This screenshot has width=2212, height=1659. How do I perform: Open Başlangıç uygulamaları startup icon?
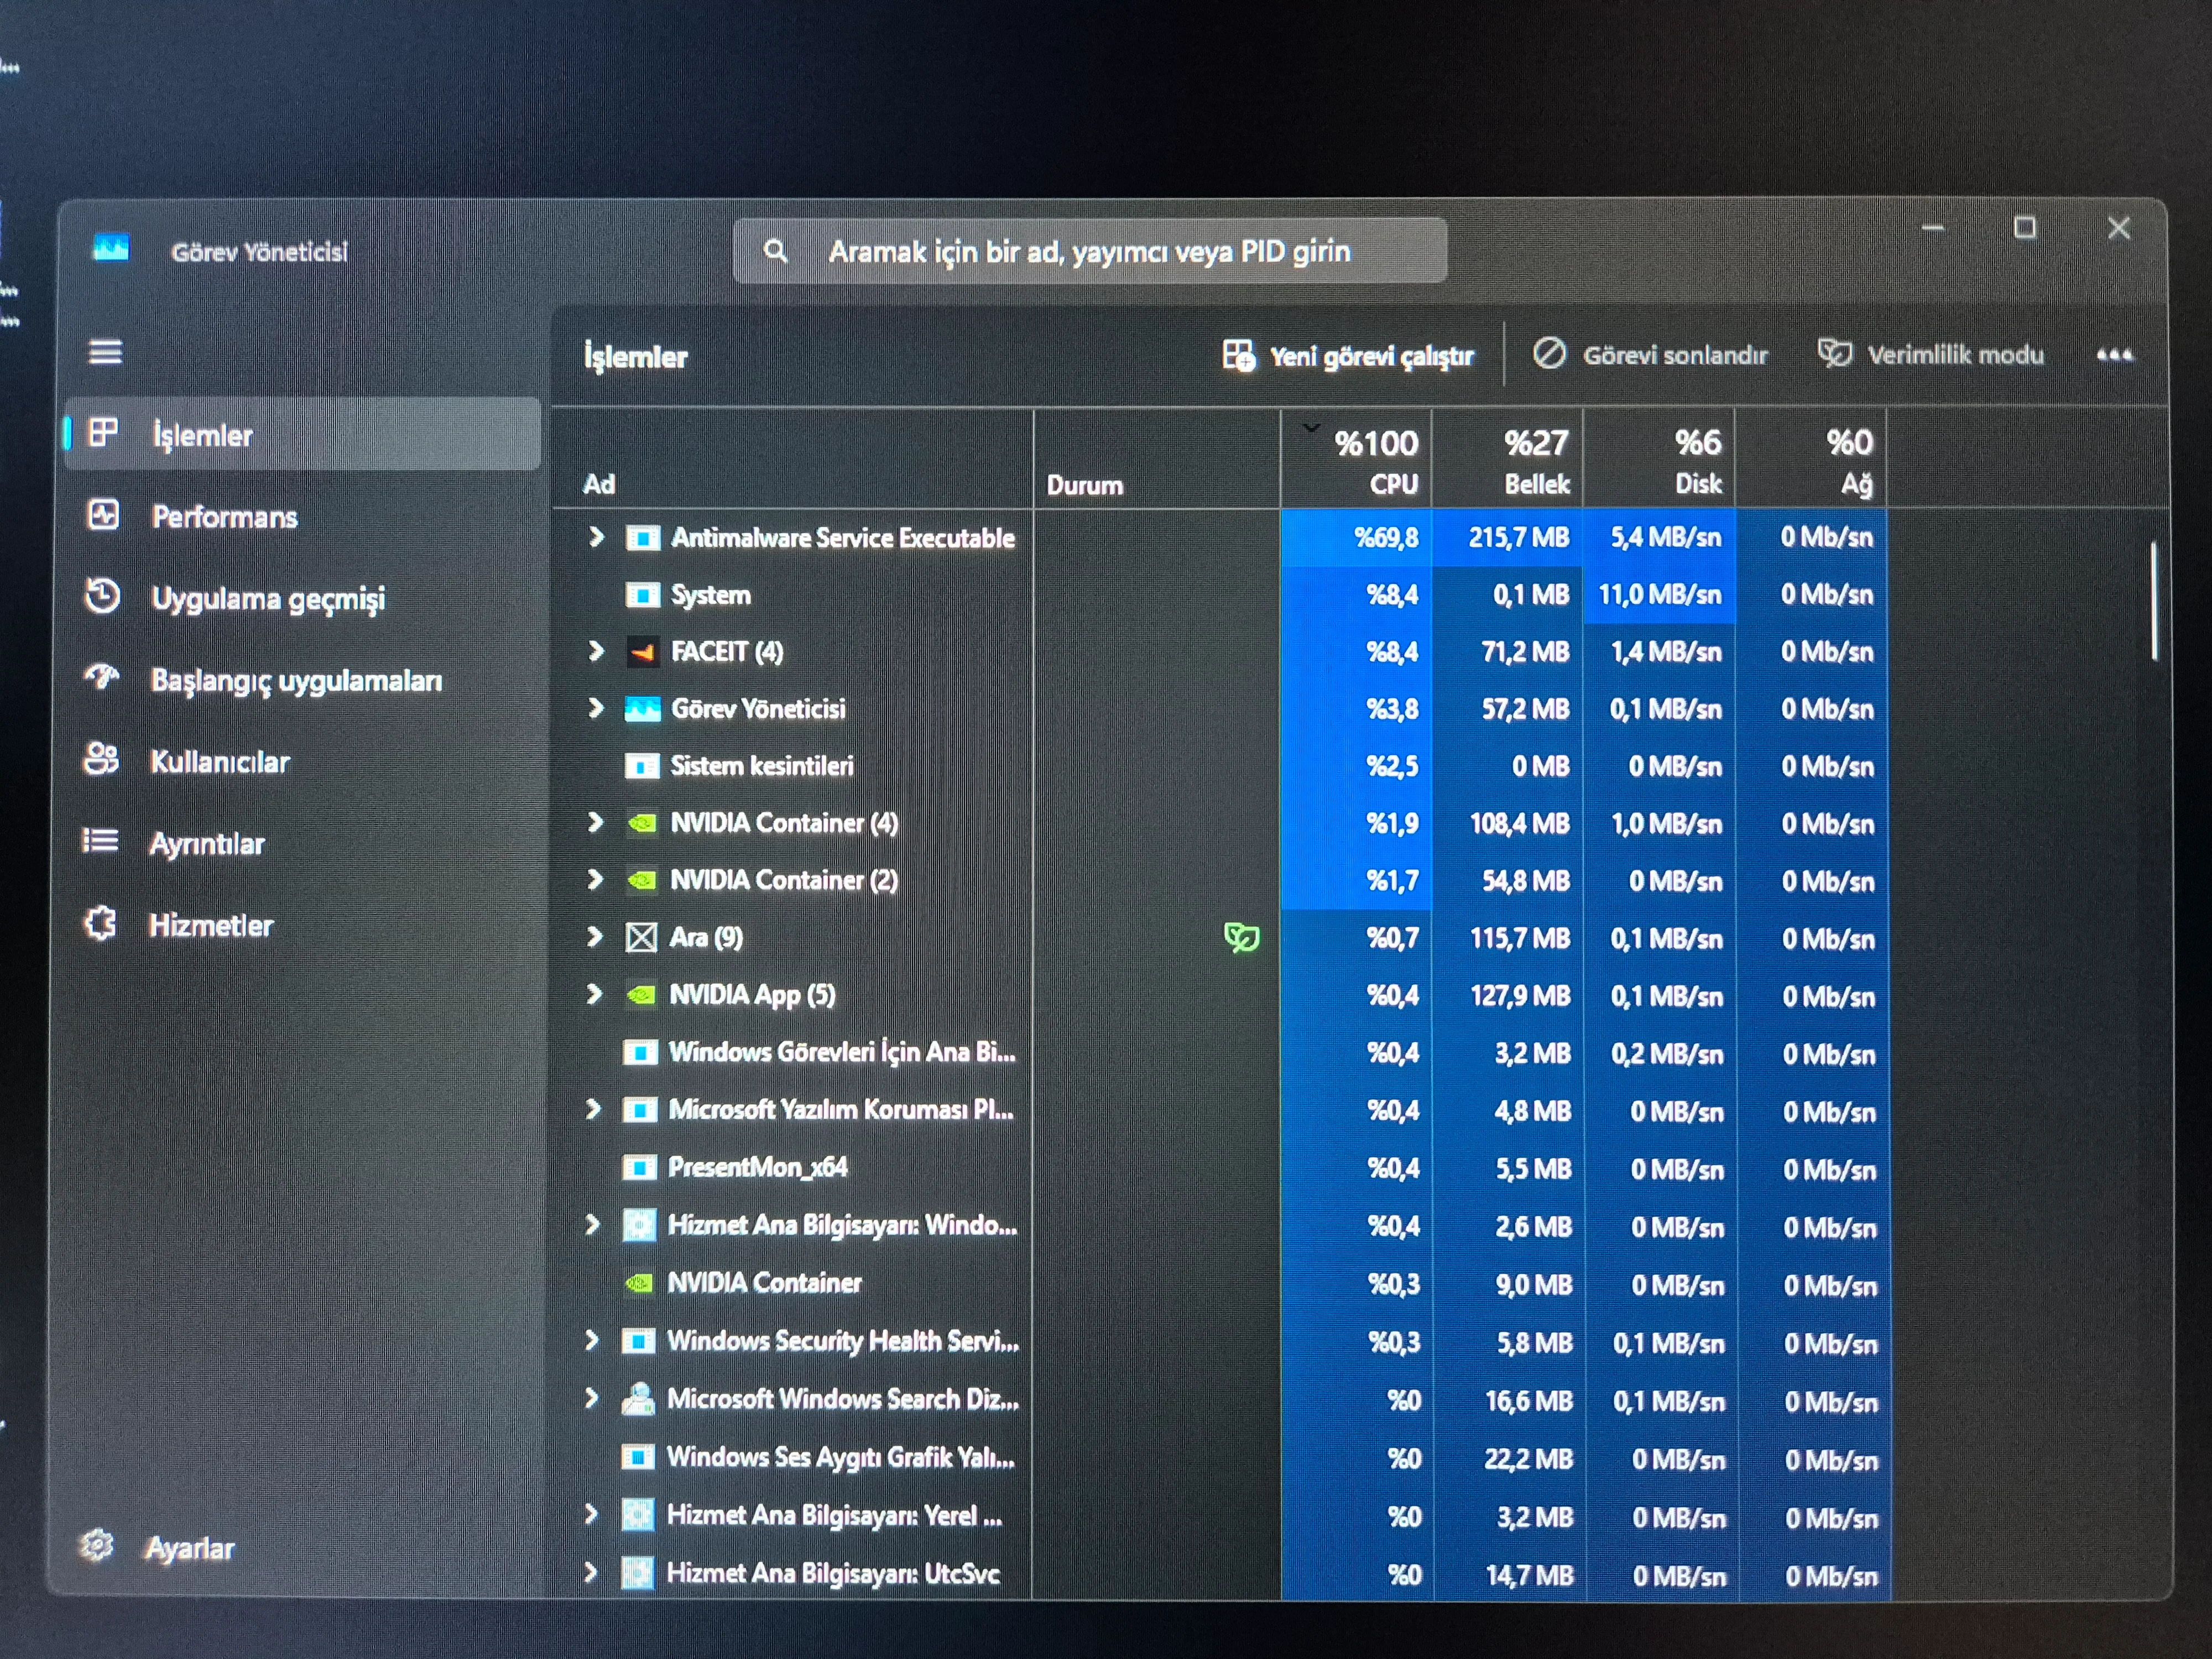[x=102, y=678]
